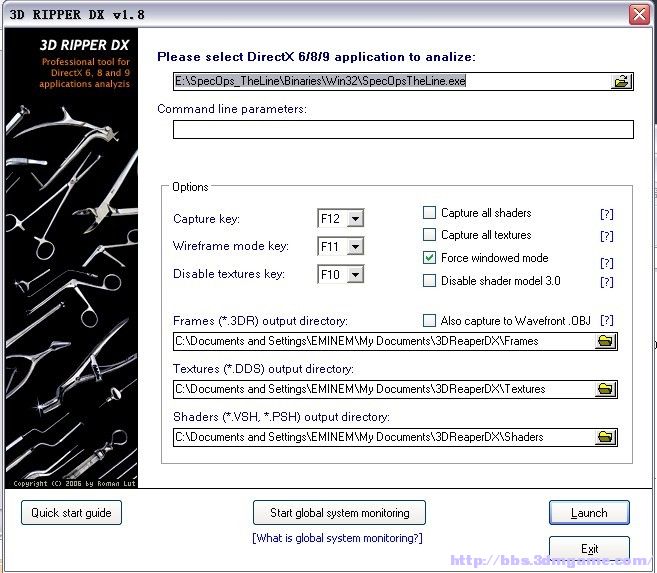
Task: Focus the Command line parameters field
Action: tap(403, 129)
